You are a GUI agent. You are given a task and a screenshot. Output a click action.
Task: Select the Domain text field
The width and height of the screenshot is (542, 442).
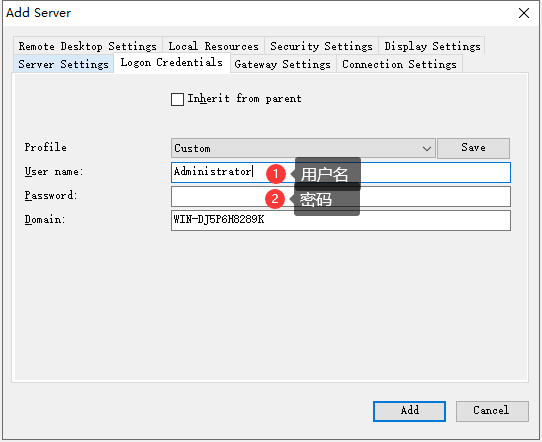click(x=341, y=220)
